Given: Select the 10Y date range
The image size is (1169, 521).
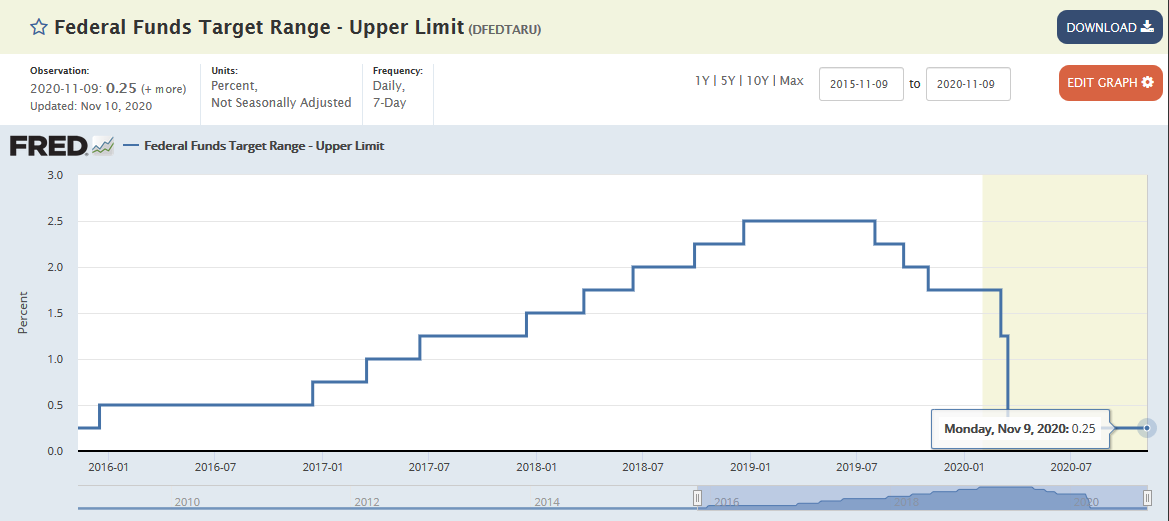Looking at the screenshot, I should (x=755, y=80).
